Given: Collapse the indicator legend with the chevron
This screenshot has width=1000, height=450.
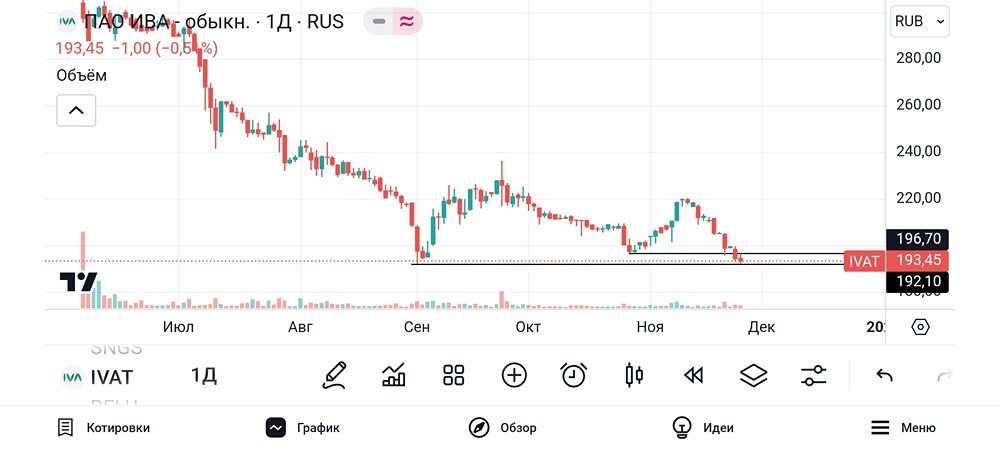Looking at the screenshot, I should point(76,110).
